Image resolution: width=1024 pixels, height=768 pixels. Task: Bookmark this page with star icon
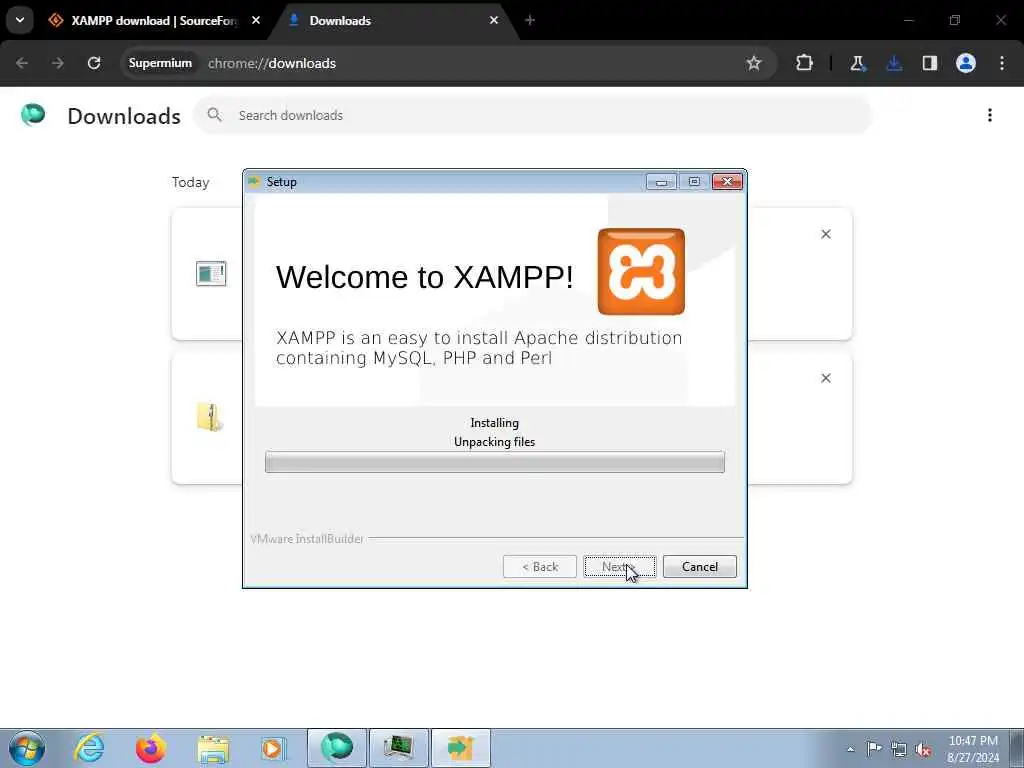[754, 63]
